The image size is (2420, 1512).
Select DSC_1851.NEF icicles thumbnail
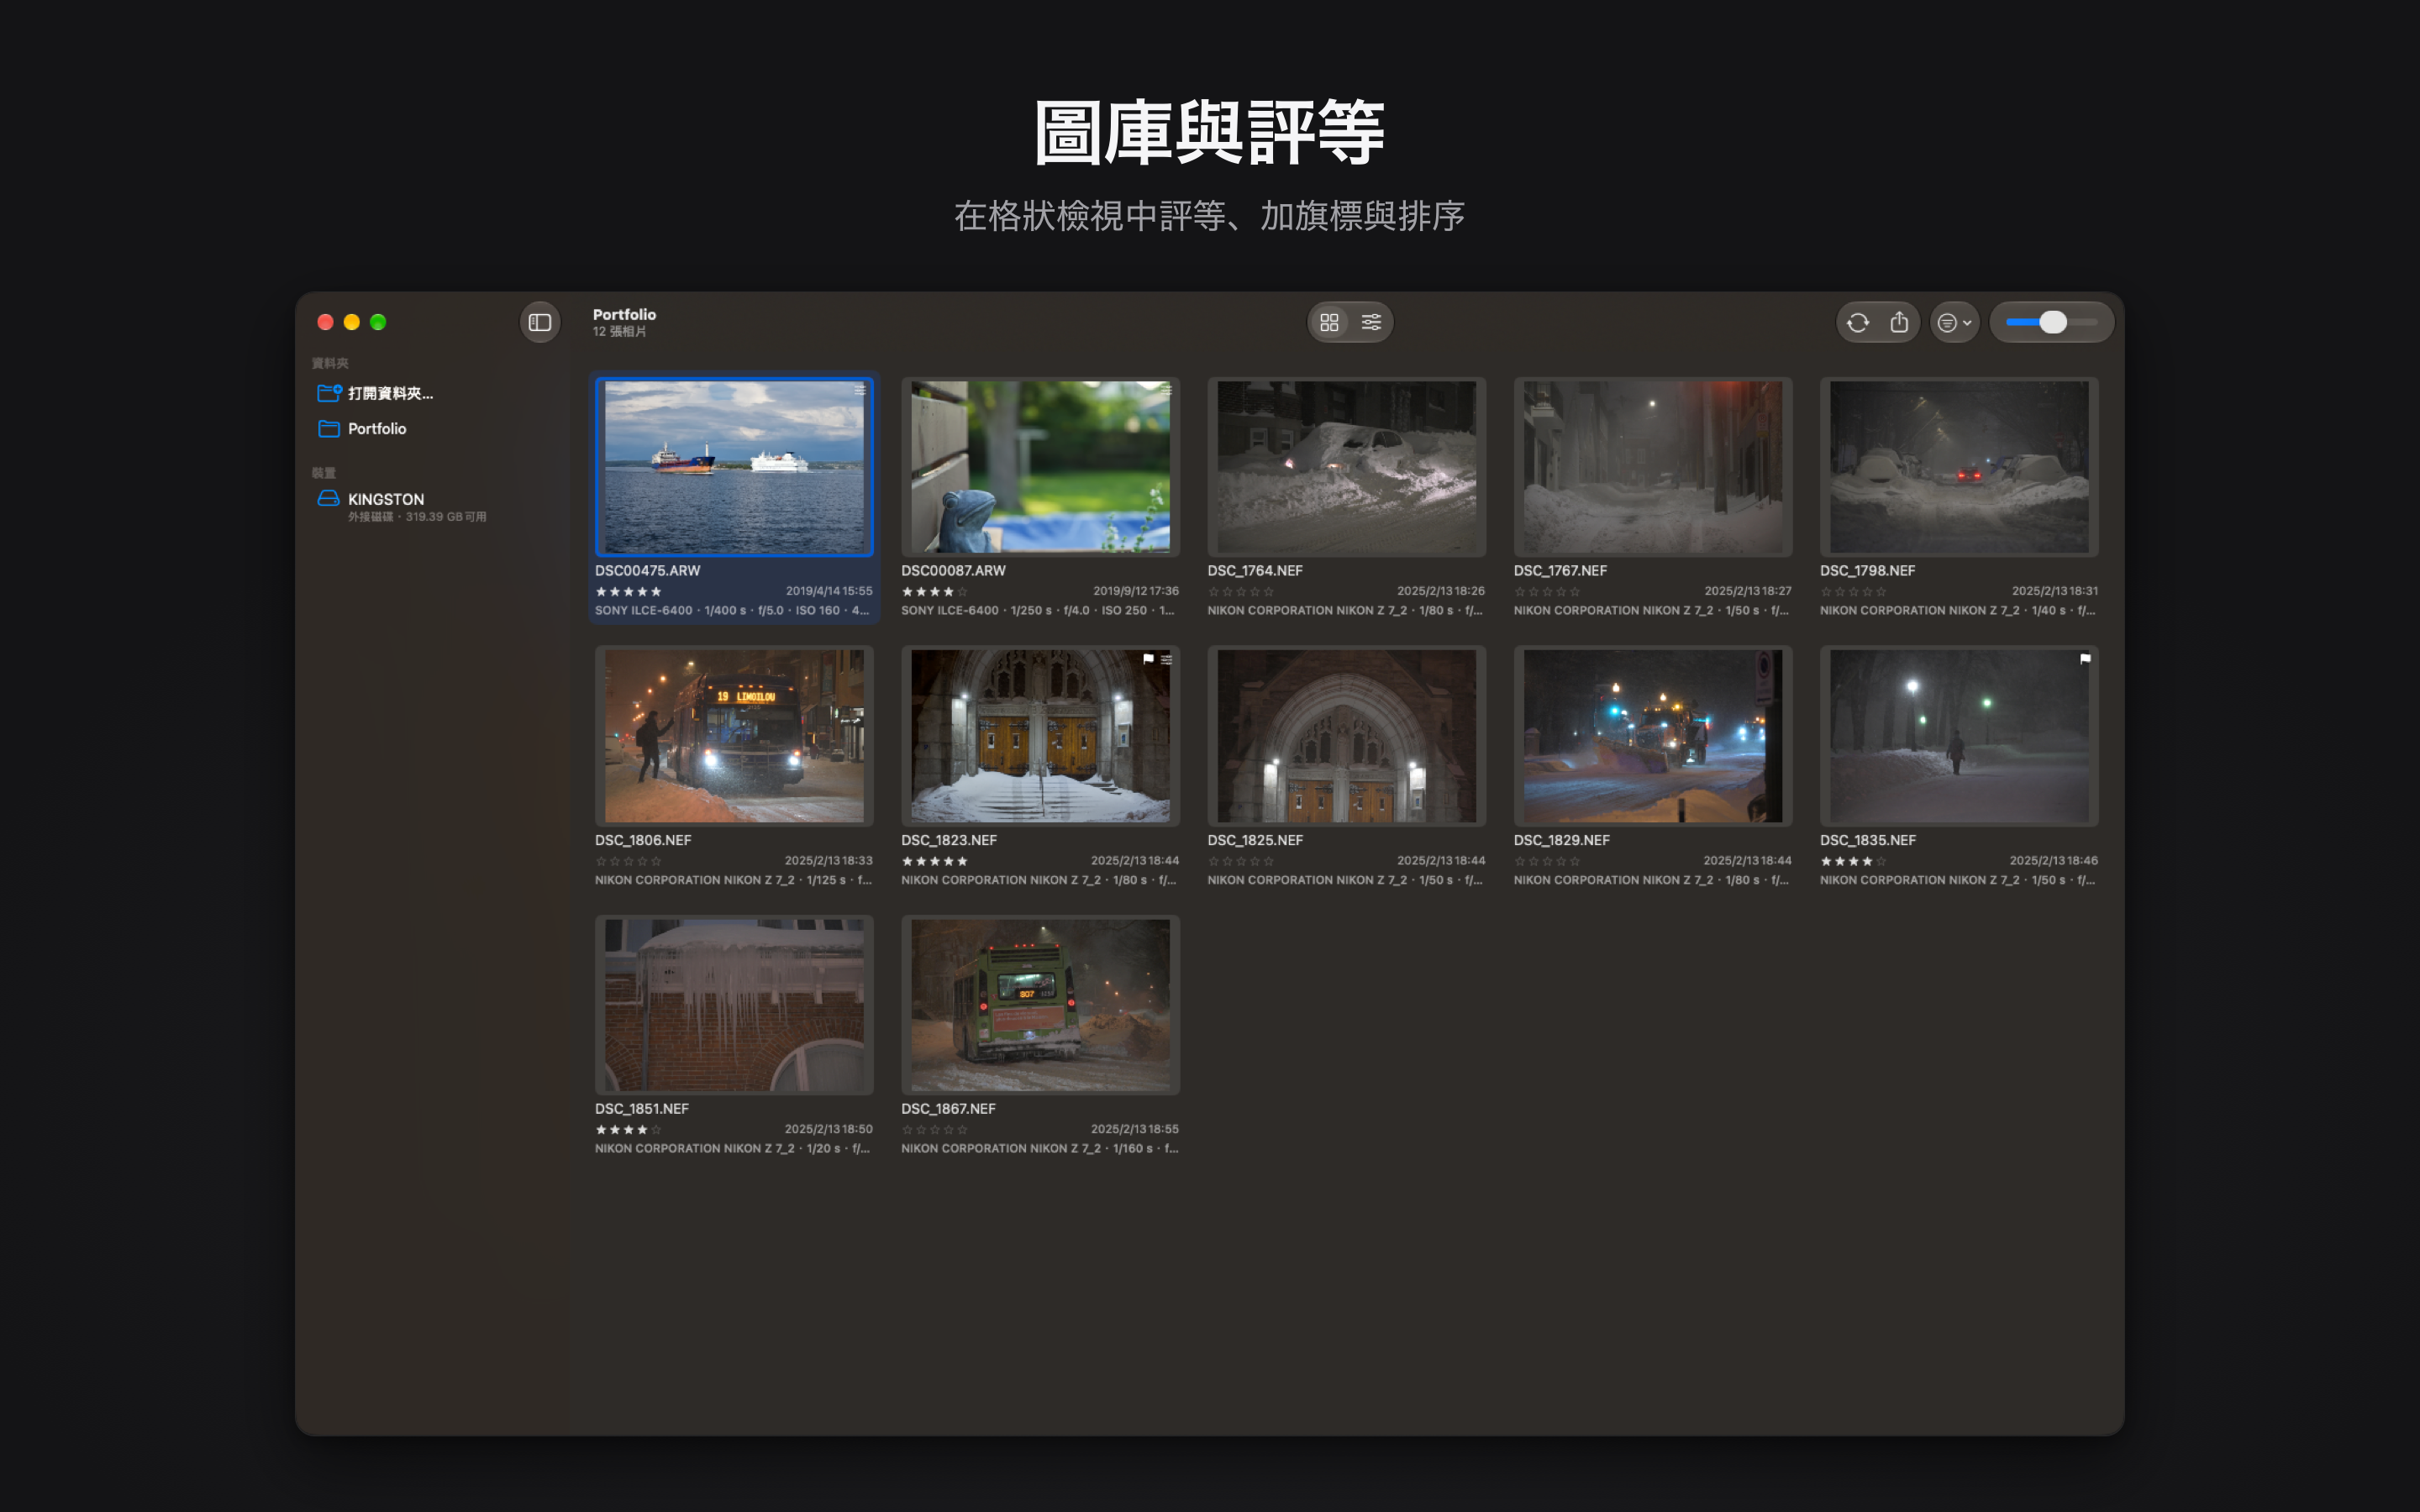pos(734,1004)
